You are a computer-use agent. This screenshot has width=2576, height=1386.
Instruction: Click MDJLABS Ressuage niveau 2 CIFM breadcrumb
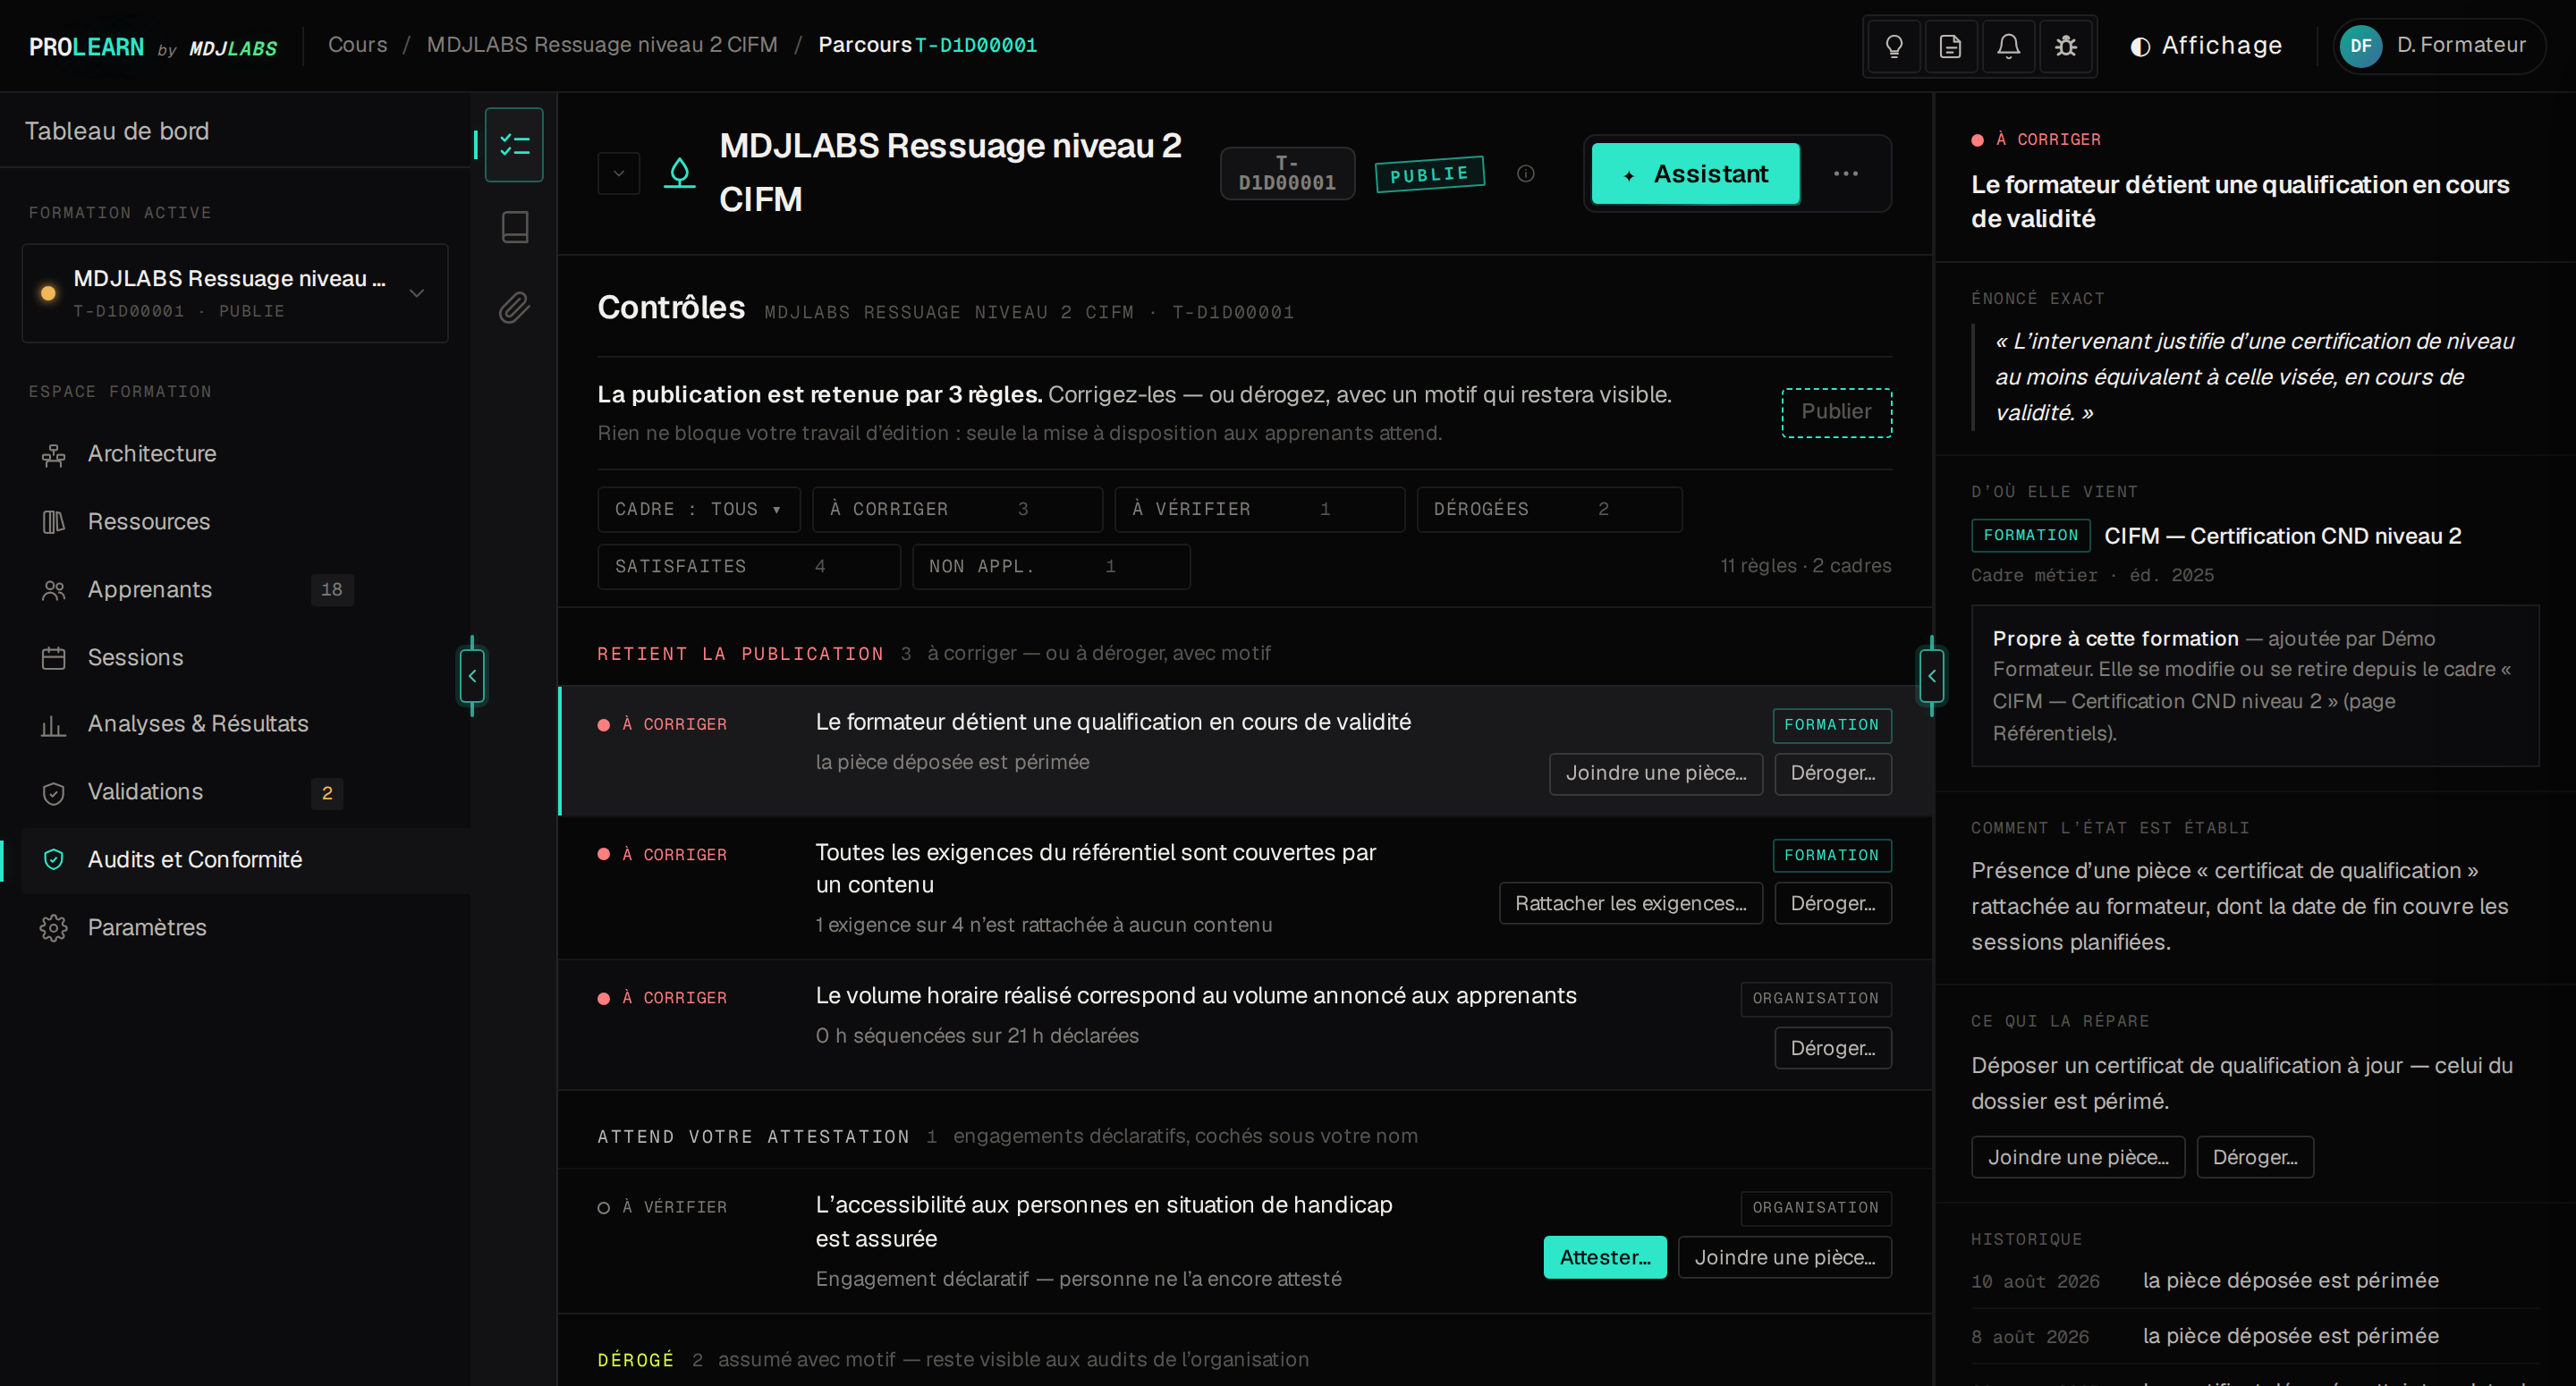point(602,45)
